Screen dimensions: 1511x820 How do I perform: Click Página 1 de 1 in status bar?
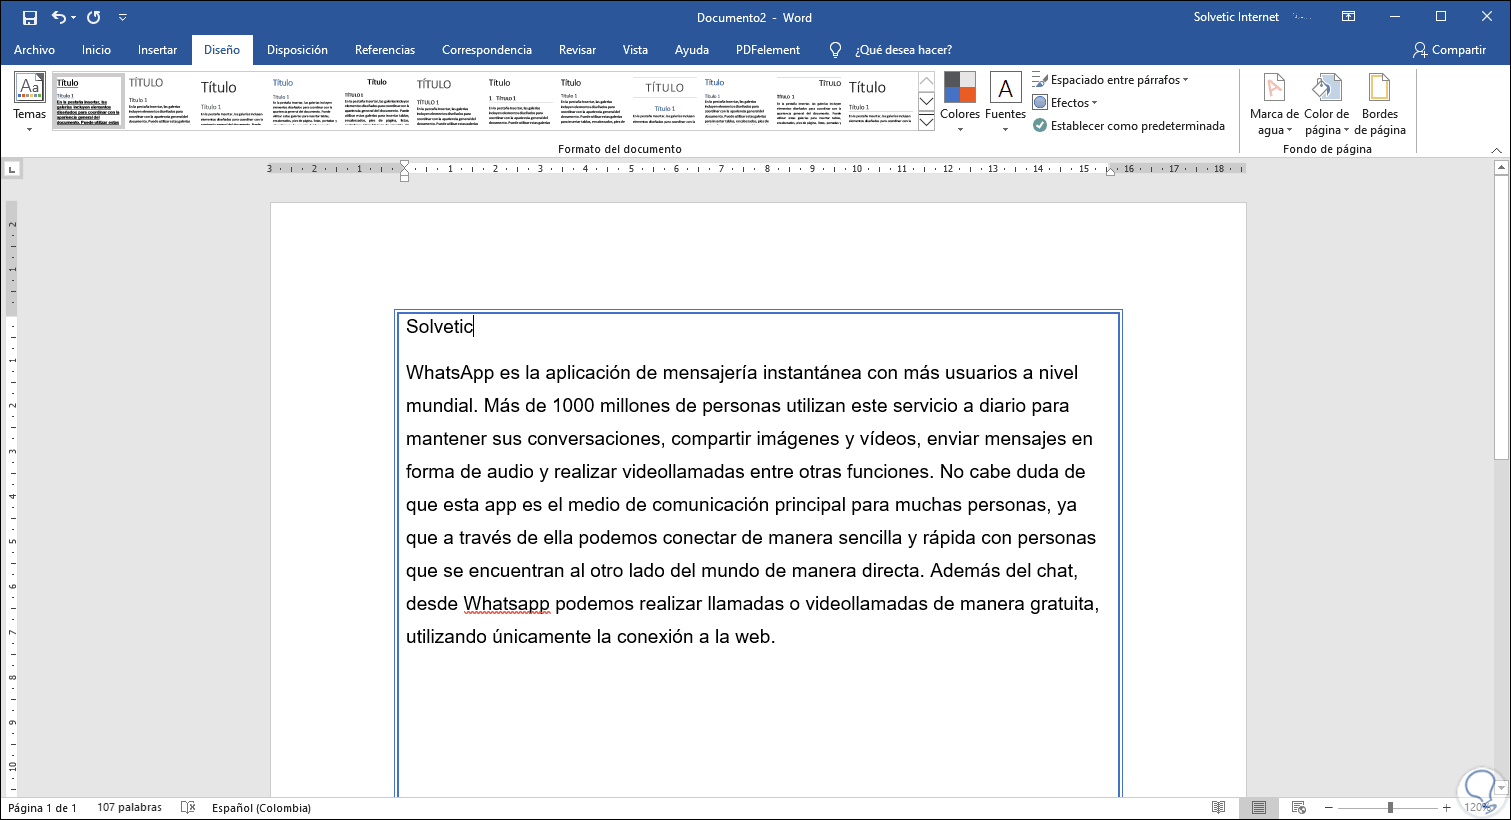tap(42, 808)
